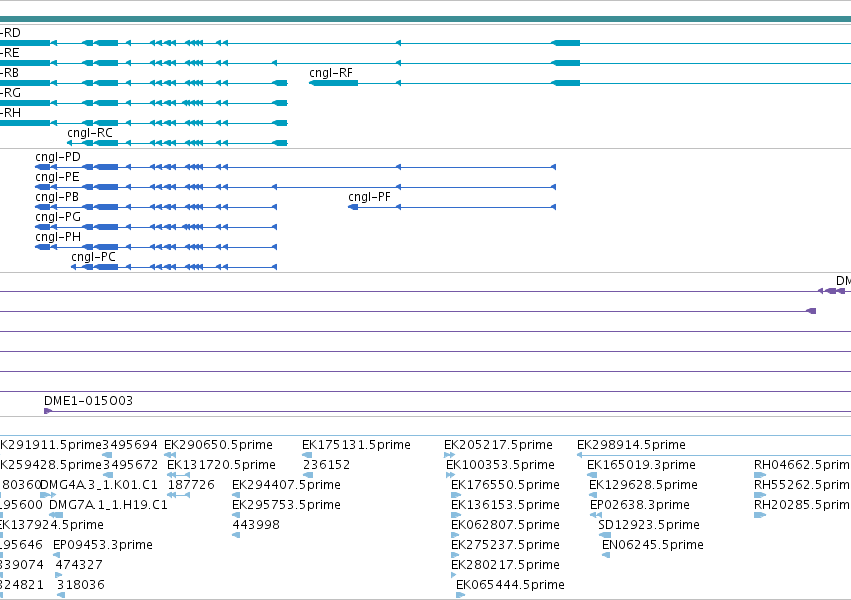851x600 pixels.
Task: Click the cngl-PB protein track label
Action: pyautogui.click(x=57, y=197)
